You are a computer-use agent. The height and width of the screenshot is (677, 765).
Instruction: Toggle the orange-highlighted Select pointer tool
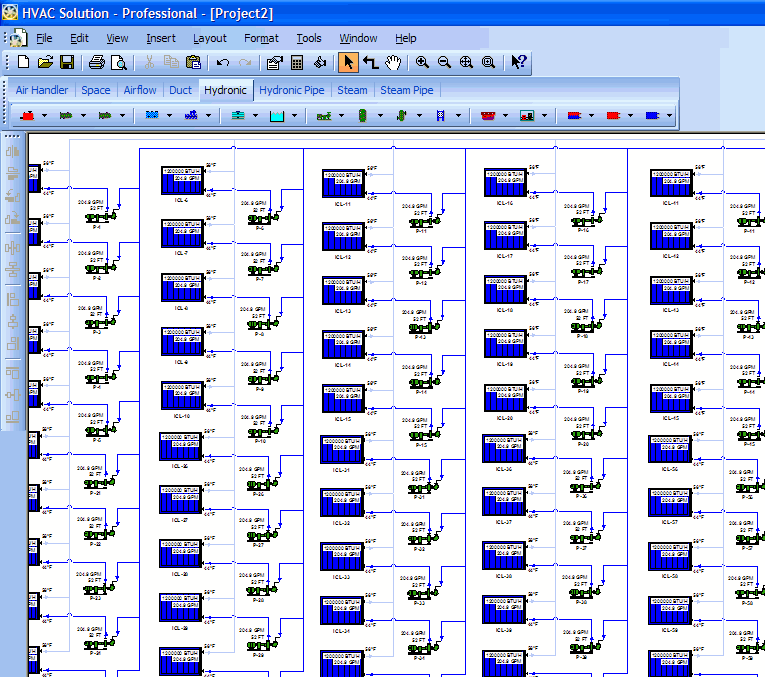(x=348, y=62)
